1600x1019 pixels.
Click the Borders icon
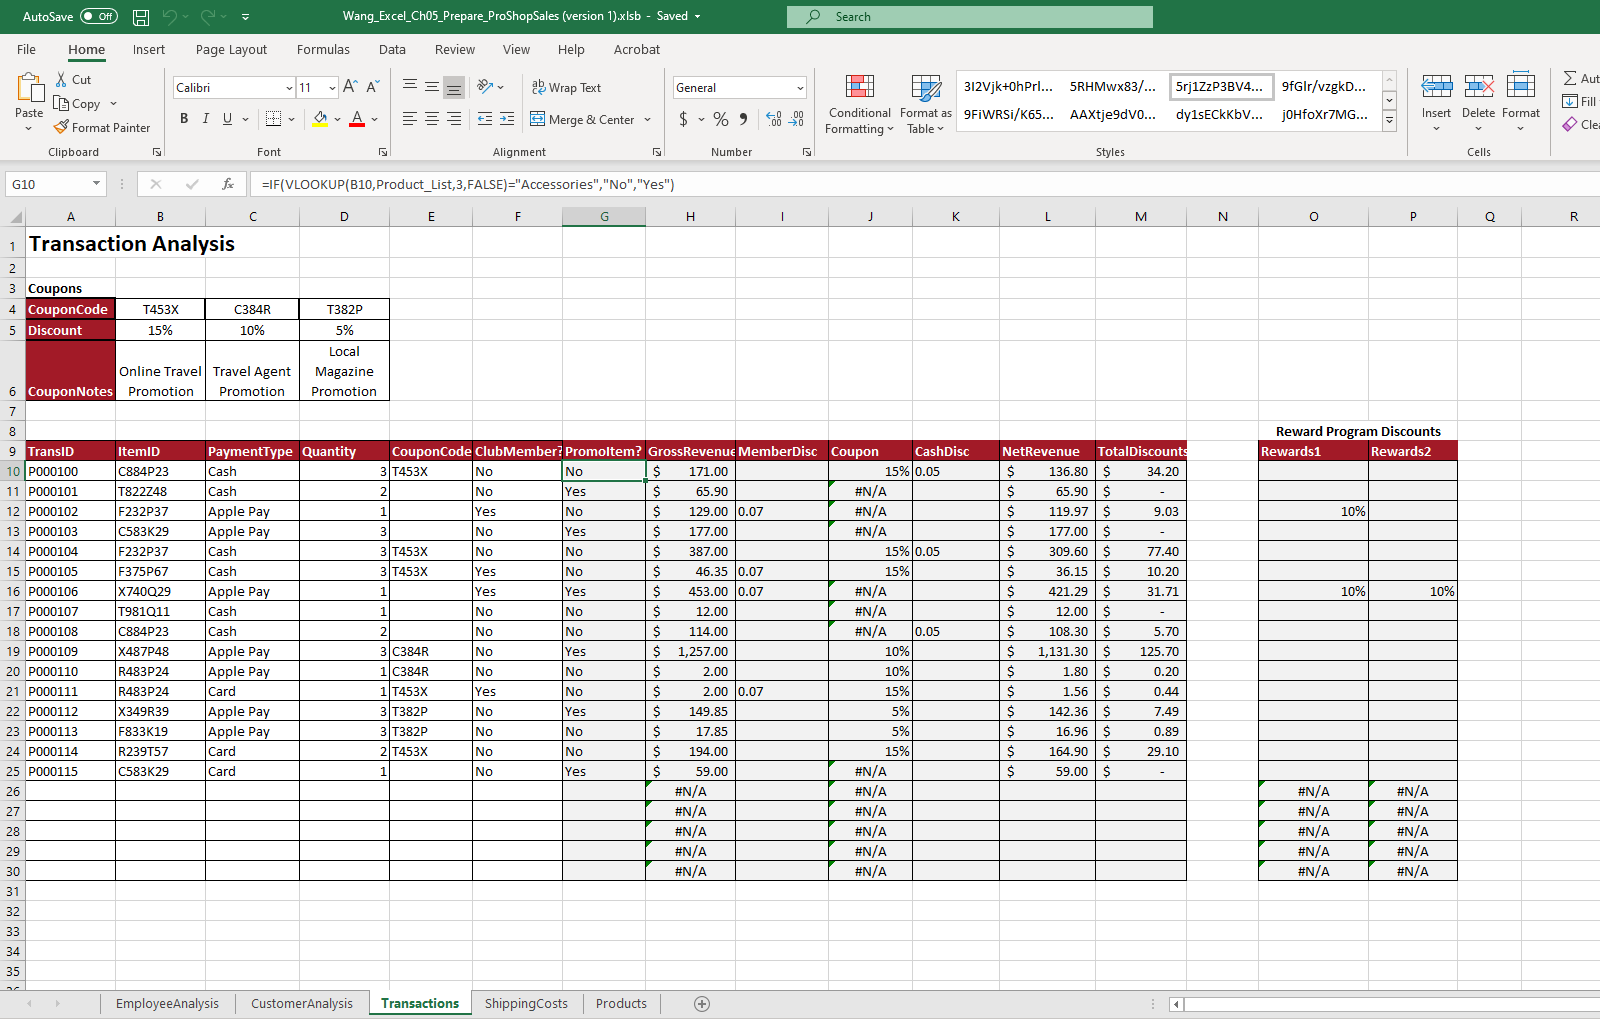click(x=274, y=119)
